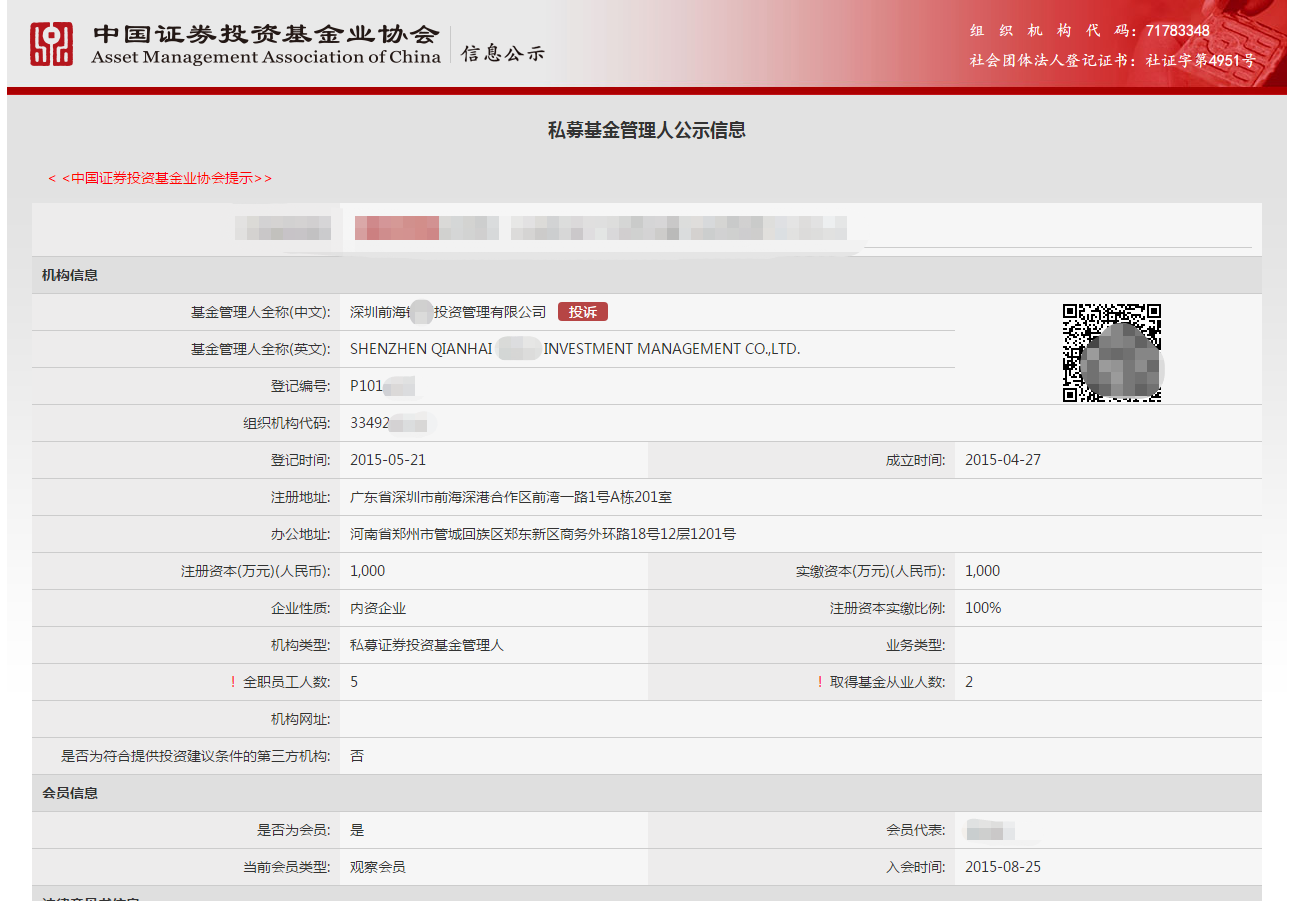Click the 中国证券投资基金业协会 header title

[x=266, y=33]
